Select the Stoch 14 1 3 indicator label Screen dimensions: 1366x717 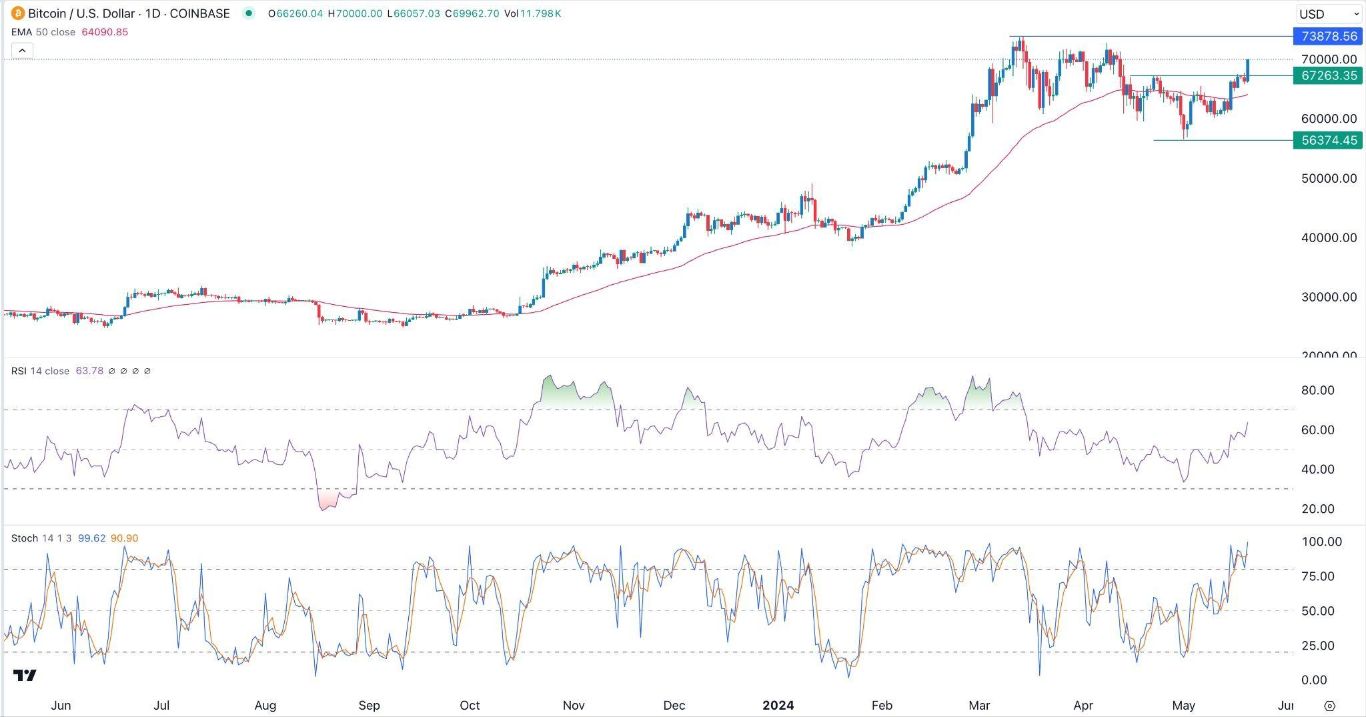pos(39,538)
